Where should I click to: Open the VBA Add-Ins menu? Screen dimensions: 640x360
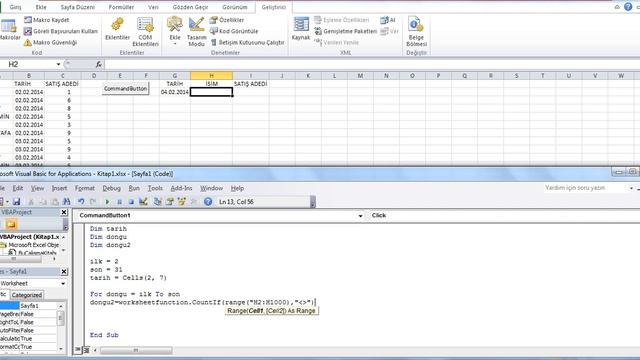(181, 188)
